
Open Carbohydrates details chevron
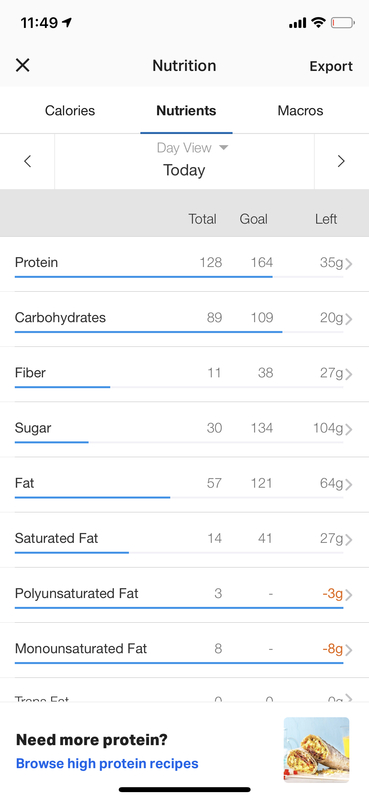[349, 319]
